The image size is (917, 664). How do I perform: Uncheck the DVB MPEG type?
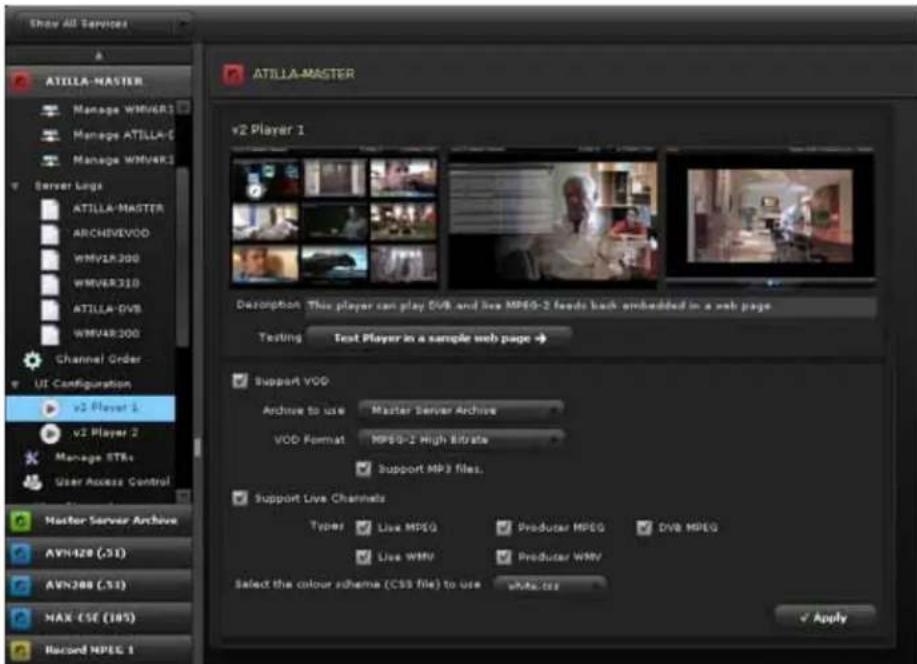(644, 528)
